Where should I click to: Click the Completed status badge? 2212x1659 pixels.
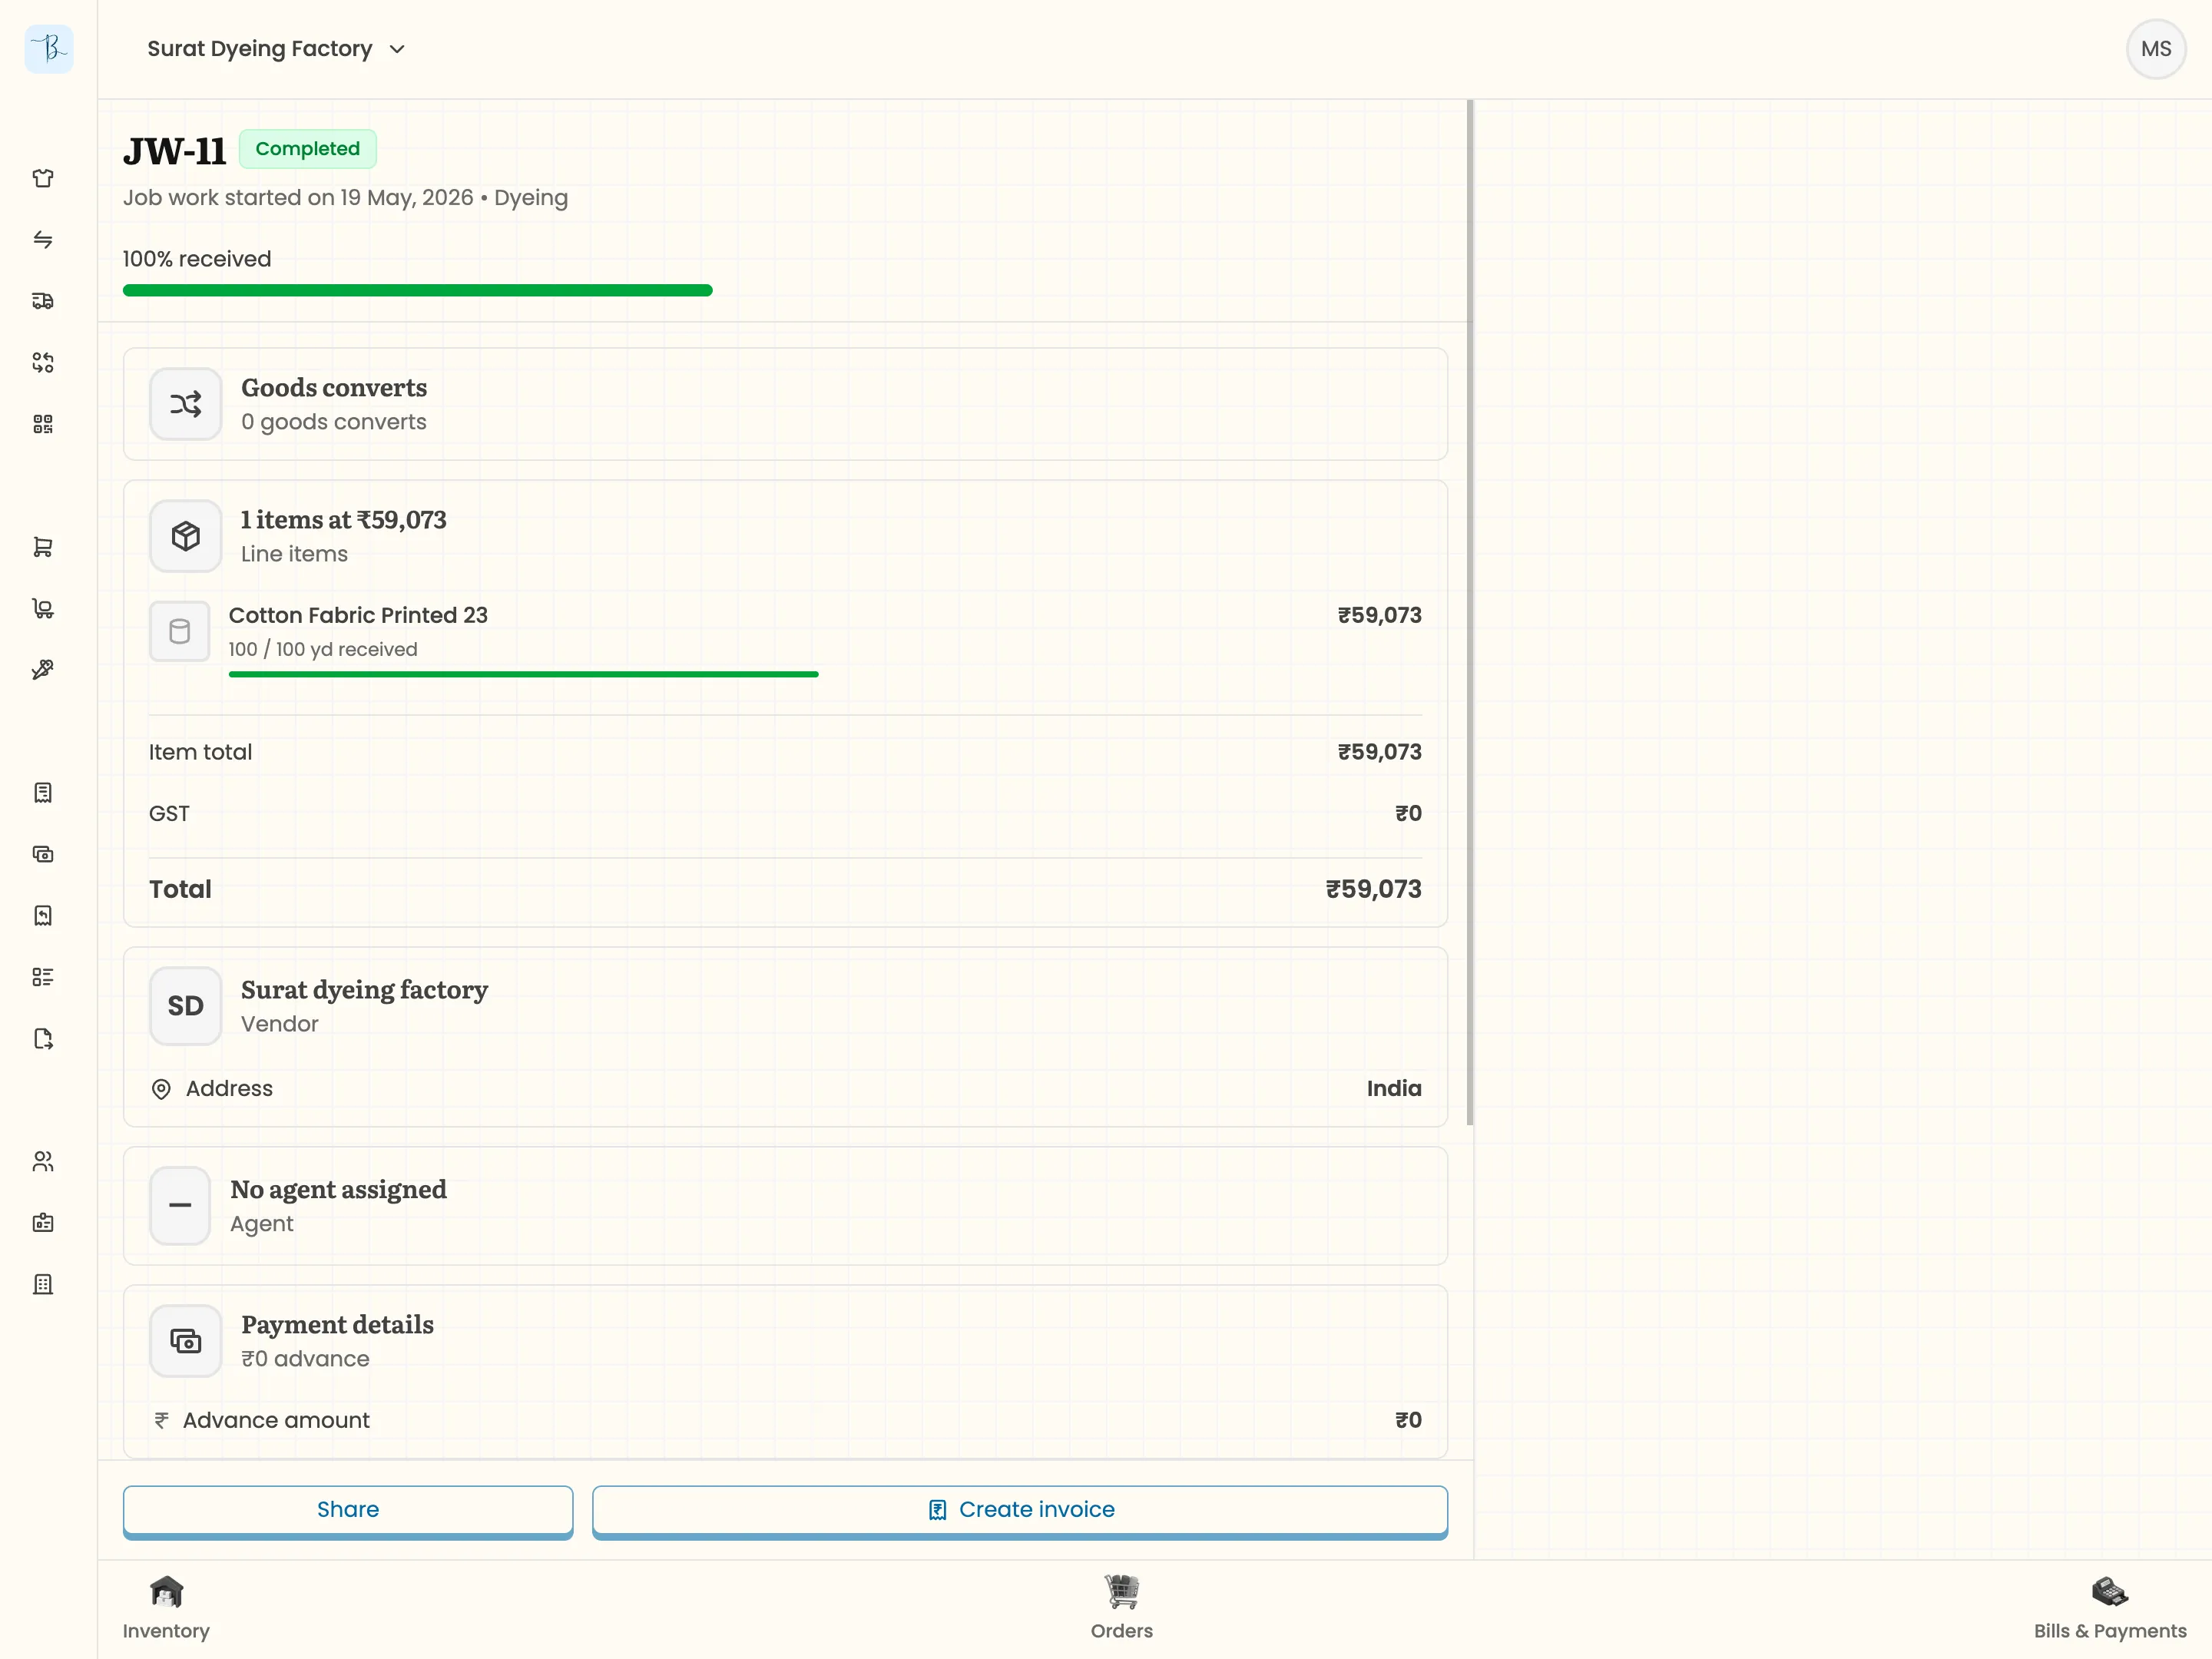click(x=307, y=149)
